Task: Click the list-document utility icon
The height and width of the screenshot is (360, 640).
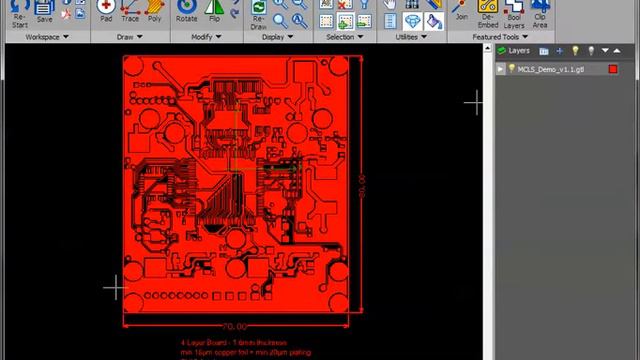Action: pyautogui.click(x=390, y=21)
